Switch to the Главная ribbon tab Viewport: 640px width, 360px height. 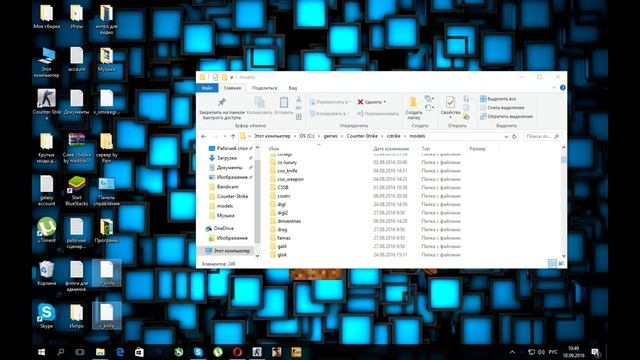tap(232, 88)
